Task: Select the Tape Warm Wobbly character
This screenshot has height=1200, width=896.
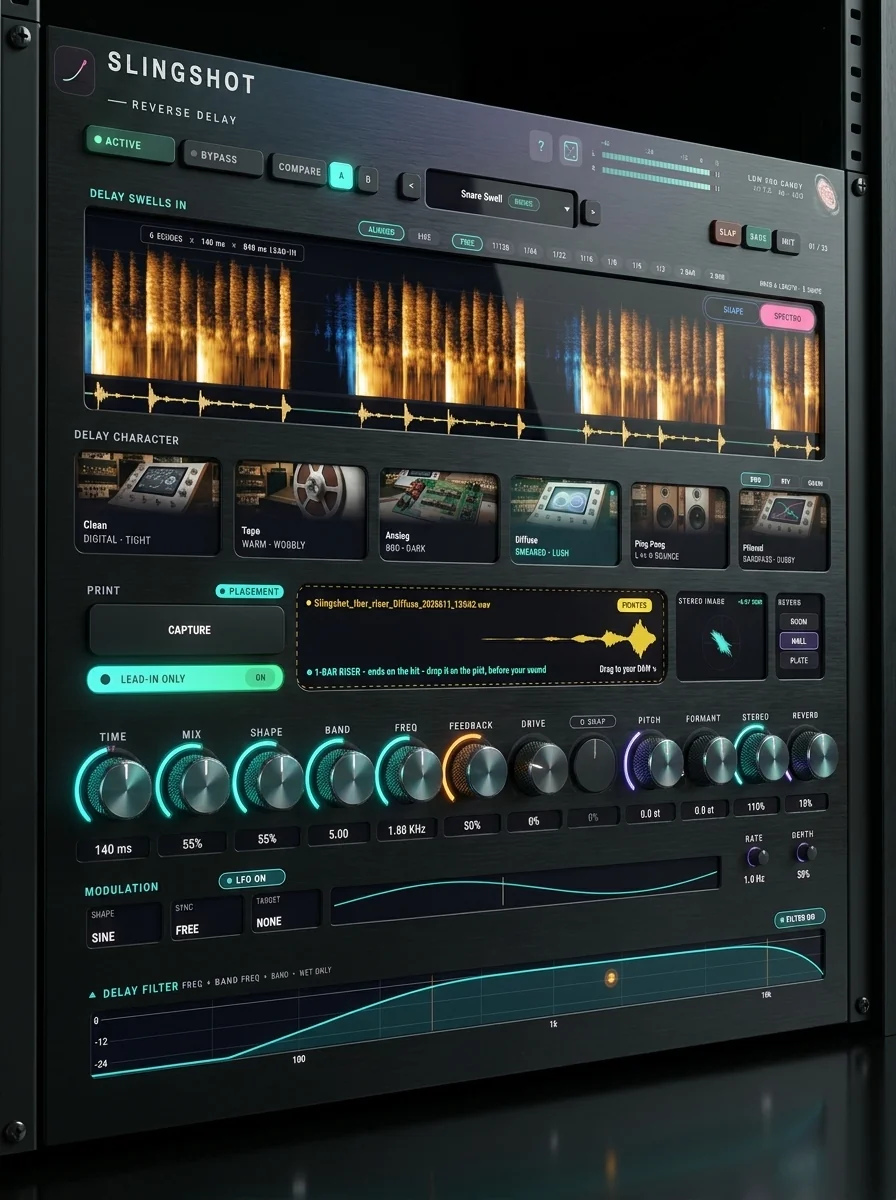Action: tap(300, 510)
